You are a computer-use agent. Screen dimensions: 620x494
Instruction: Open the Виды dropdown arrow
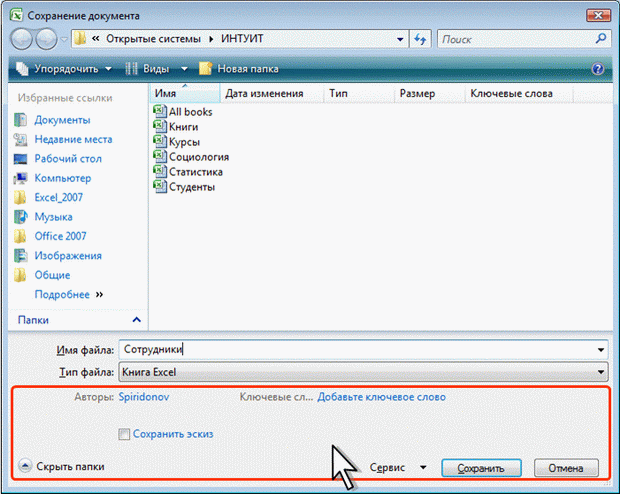click(184, 69)
